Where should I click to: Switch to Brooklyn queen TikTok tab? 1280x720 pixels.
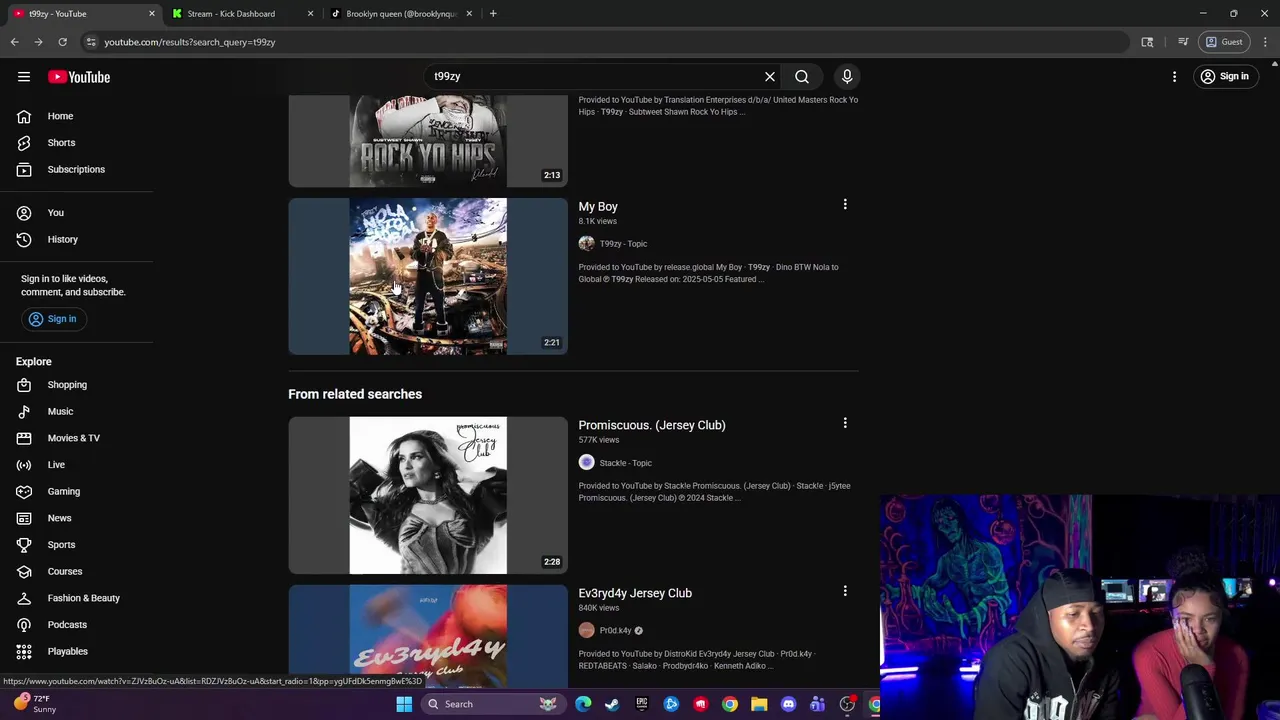400,14
